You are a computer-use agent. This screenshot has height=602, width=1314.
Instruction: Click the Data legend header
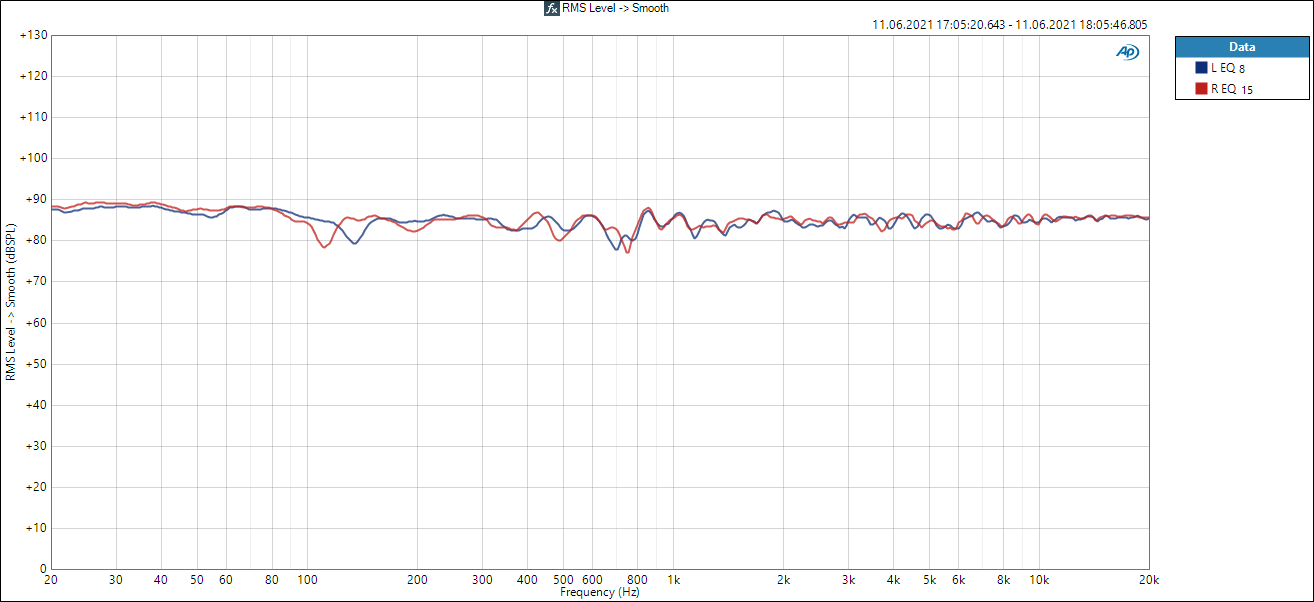1242,47
